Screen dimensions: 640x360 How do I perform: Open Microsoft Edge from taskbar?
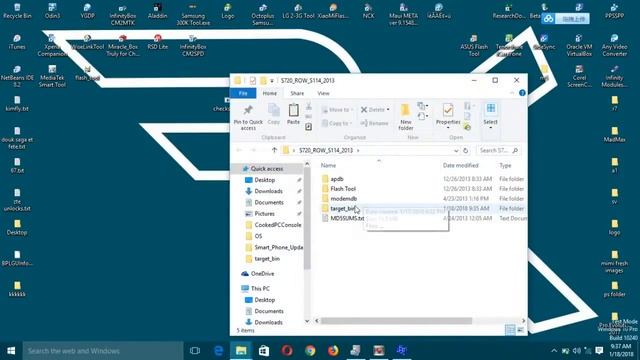point(218,351)
